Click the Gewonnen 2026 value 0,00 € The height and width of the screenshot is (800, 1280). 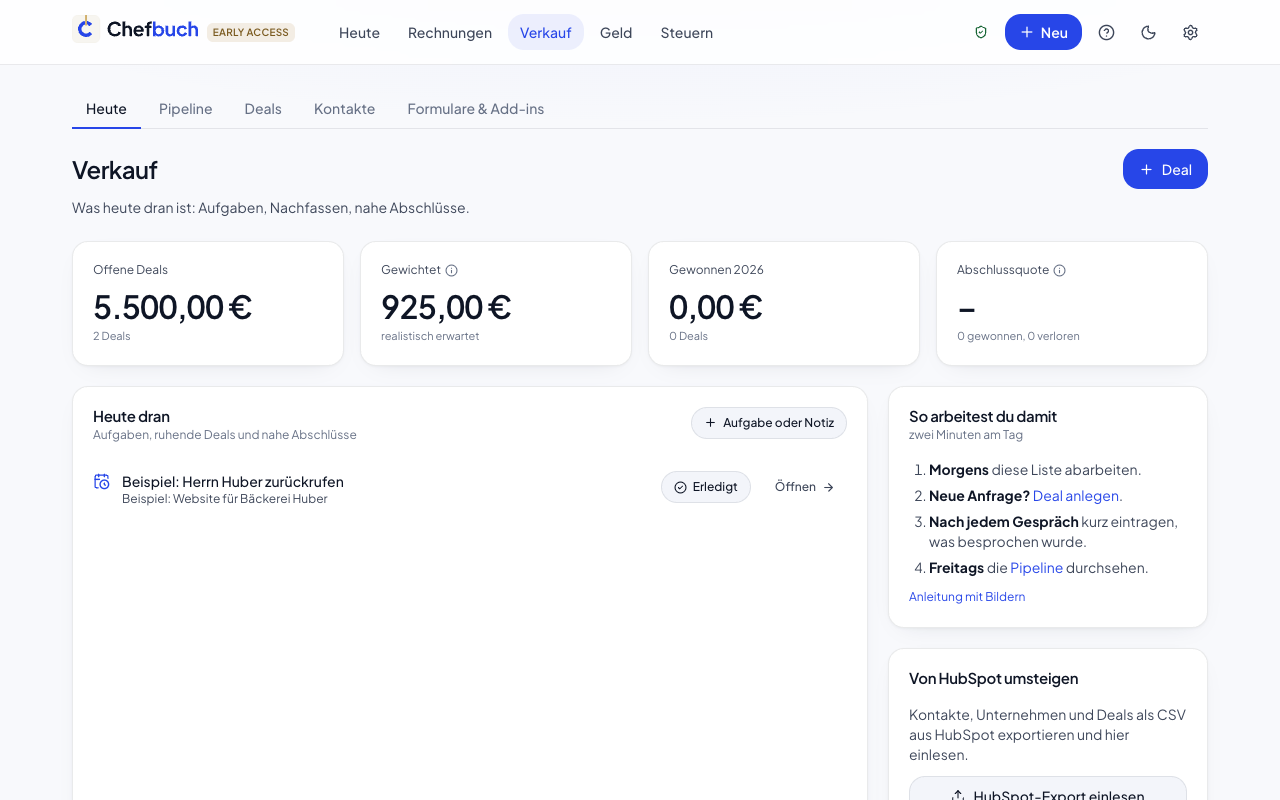[716, 306]
